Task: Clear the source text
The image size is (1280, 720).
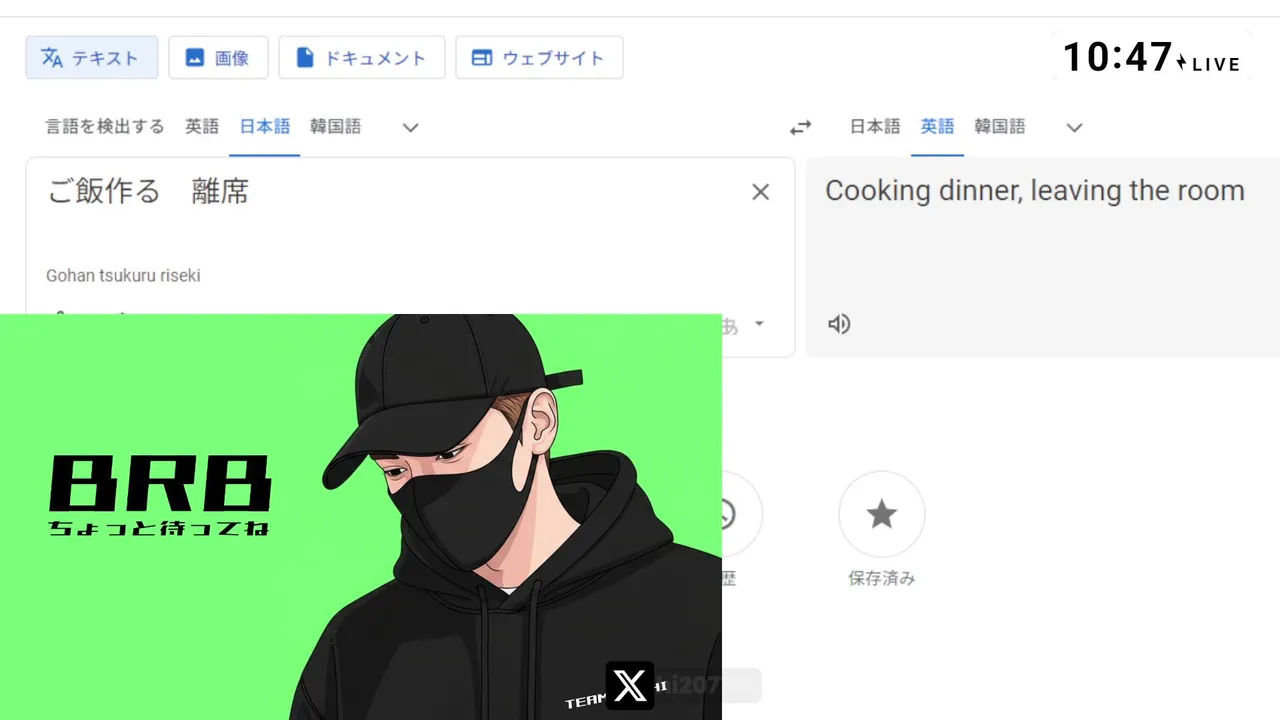Action: (x=760, y=192)
